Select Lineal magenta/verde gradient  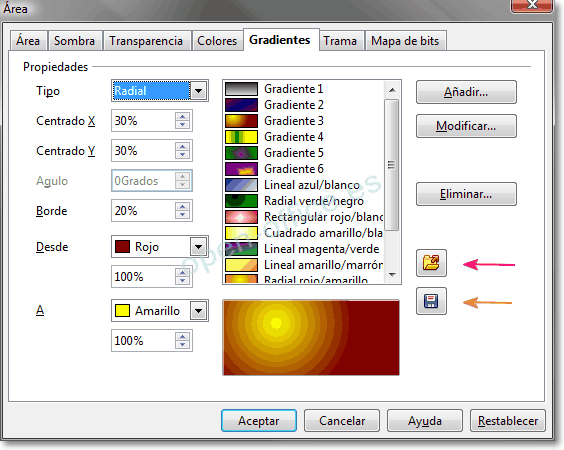[x=304, y=249]
